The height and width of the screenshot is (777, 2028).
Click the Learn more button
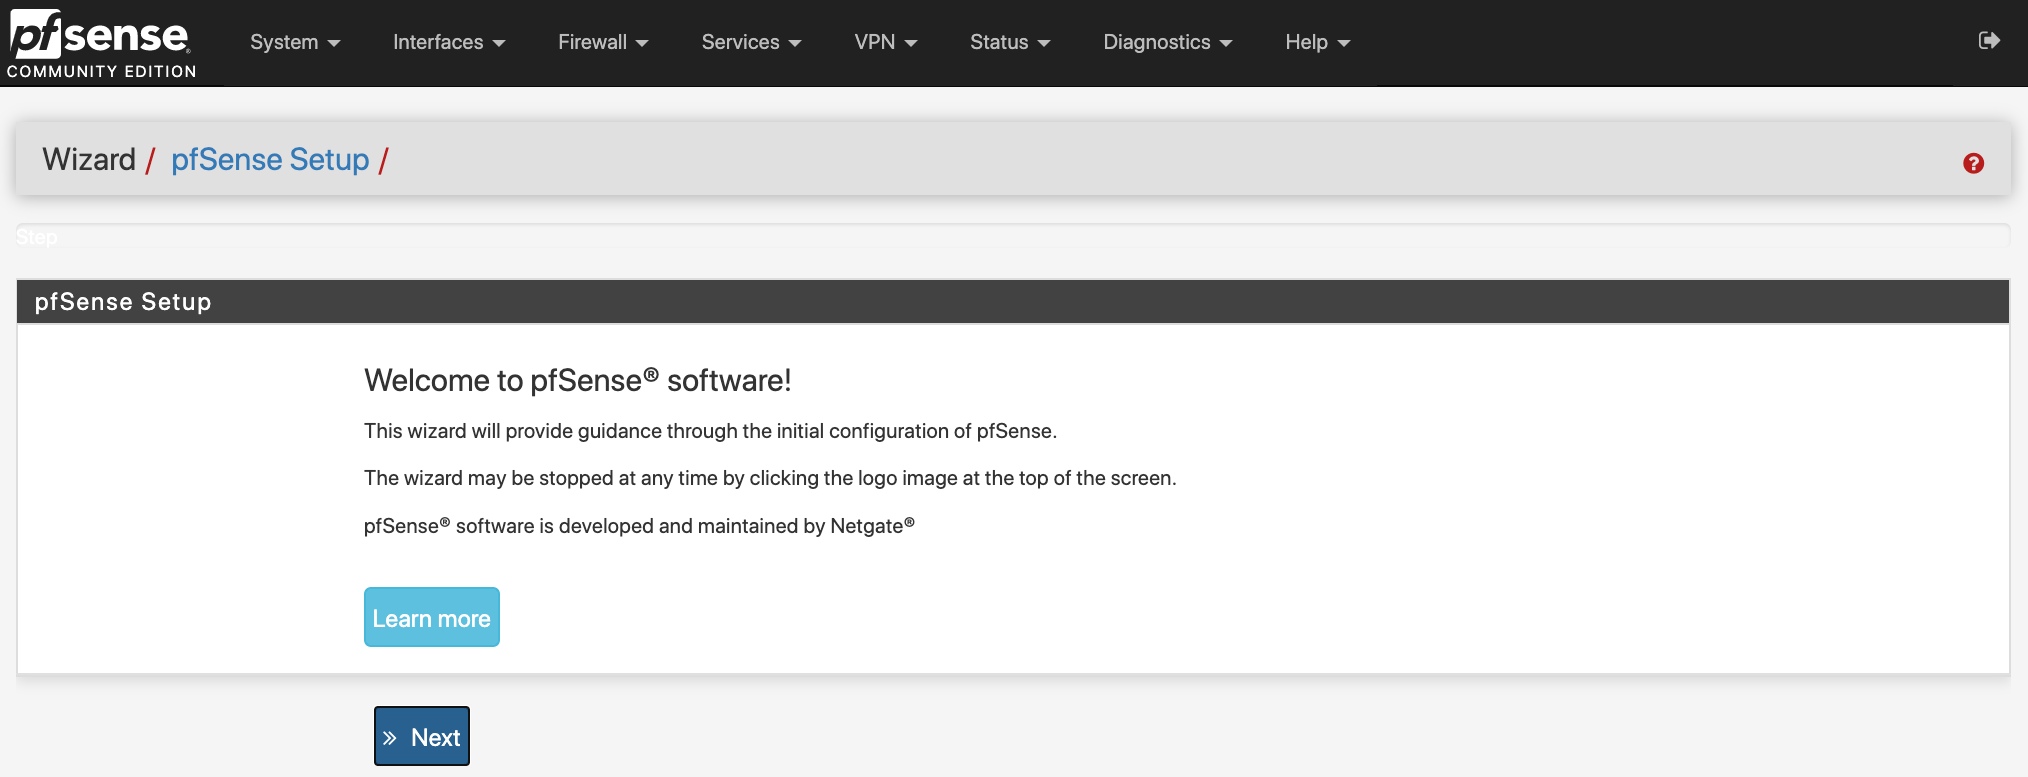432,617
